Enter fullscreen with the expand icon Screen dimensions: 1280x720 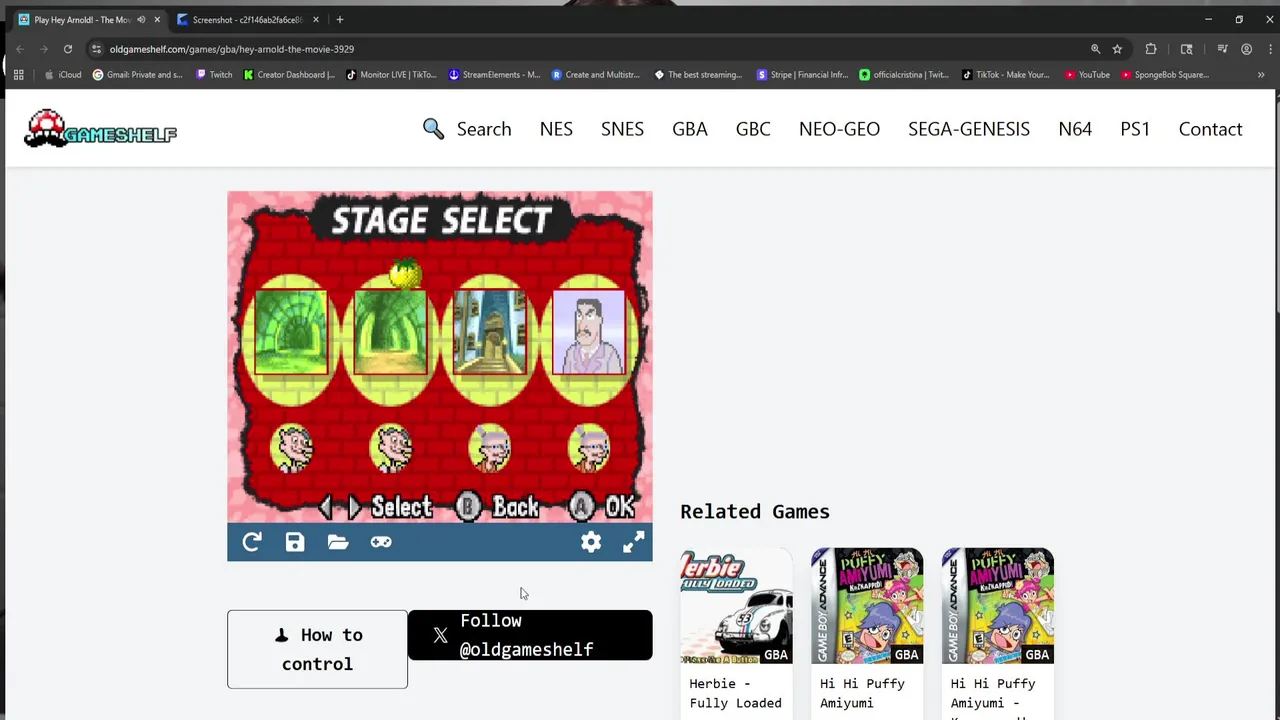coord(634,542)
